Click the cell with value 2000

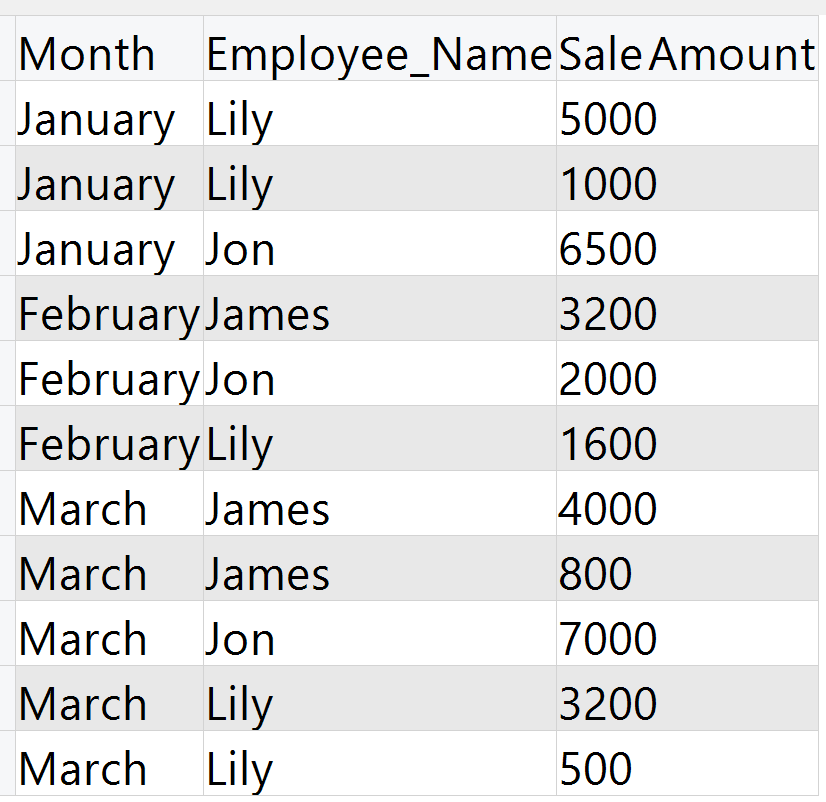pyautogui.click(x=608, y=380)
